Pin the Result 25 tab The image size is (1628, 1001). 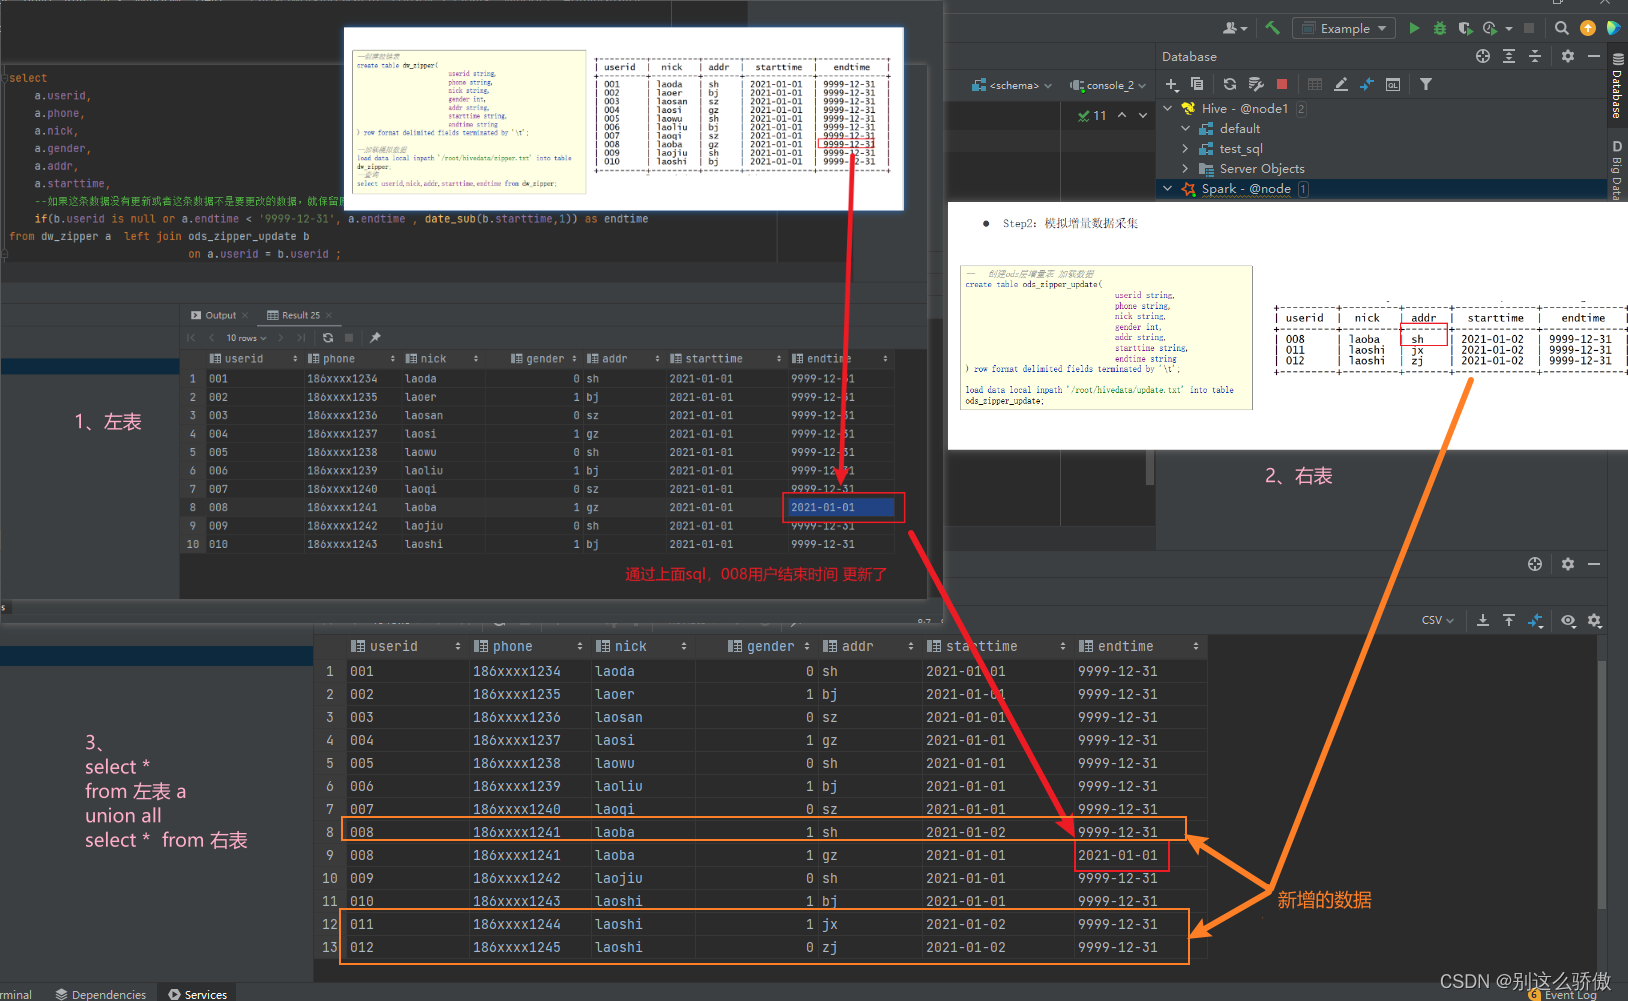pos(375,338)
